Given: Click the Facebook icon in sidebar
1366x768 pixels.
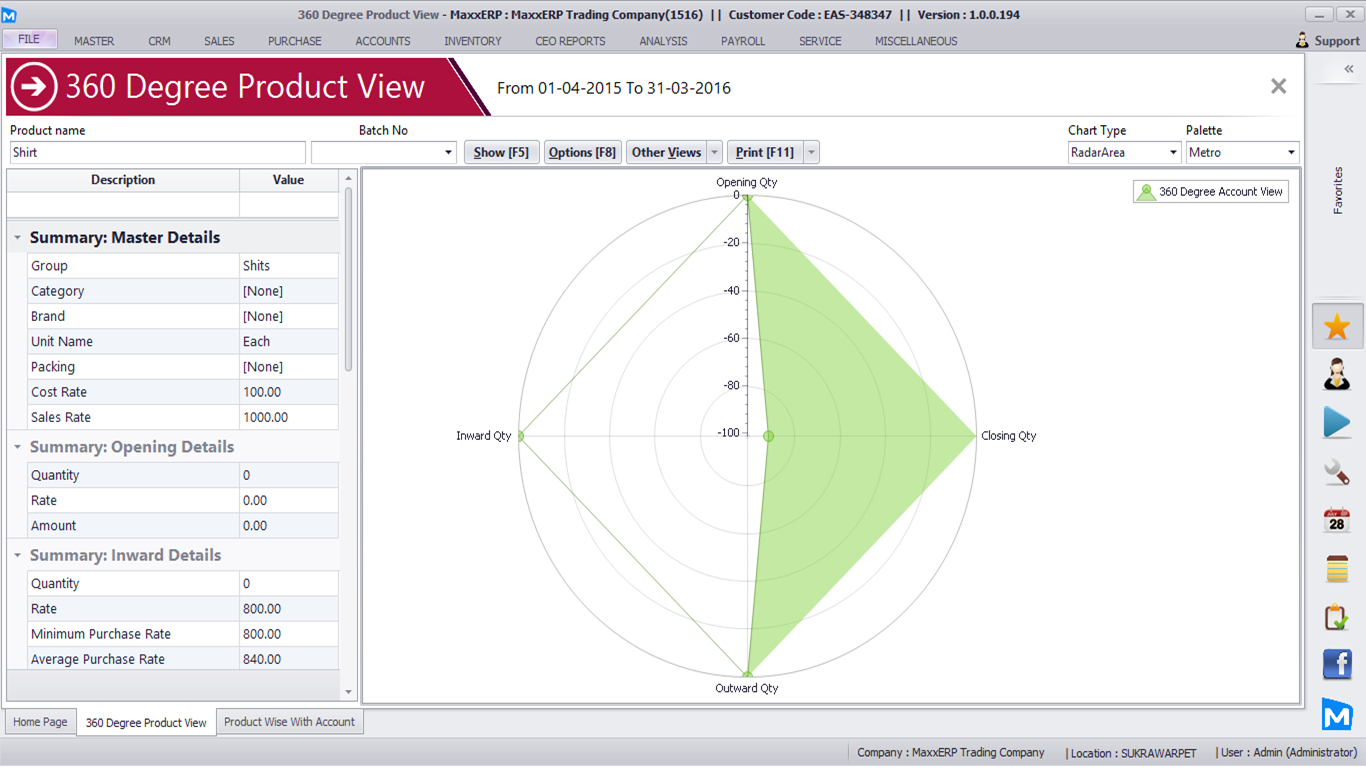Looking at the screenshot, I should 1337,664.
